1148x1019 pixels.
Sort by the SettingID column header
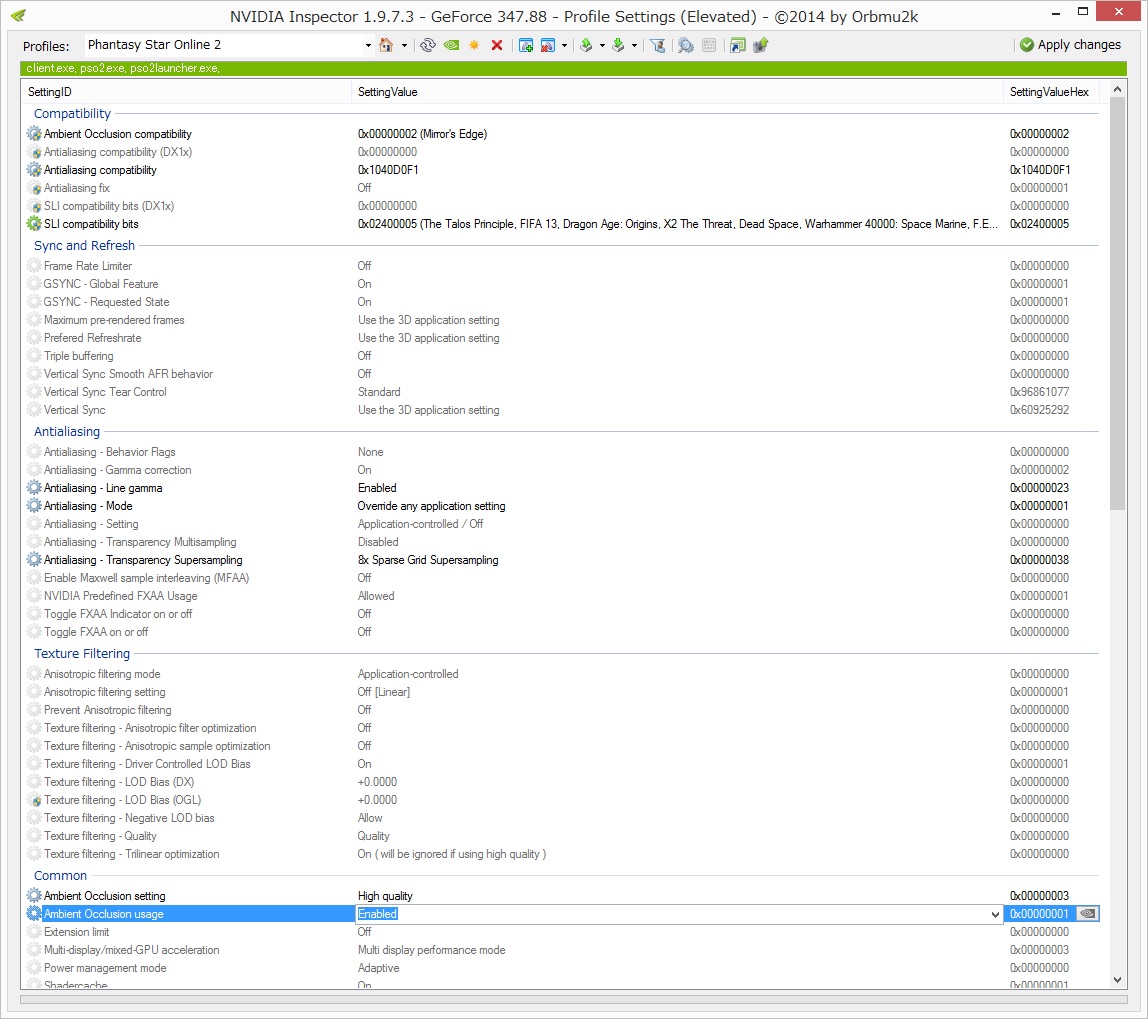coord(187,92)
